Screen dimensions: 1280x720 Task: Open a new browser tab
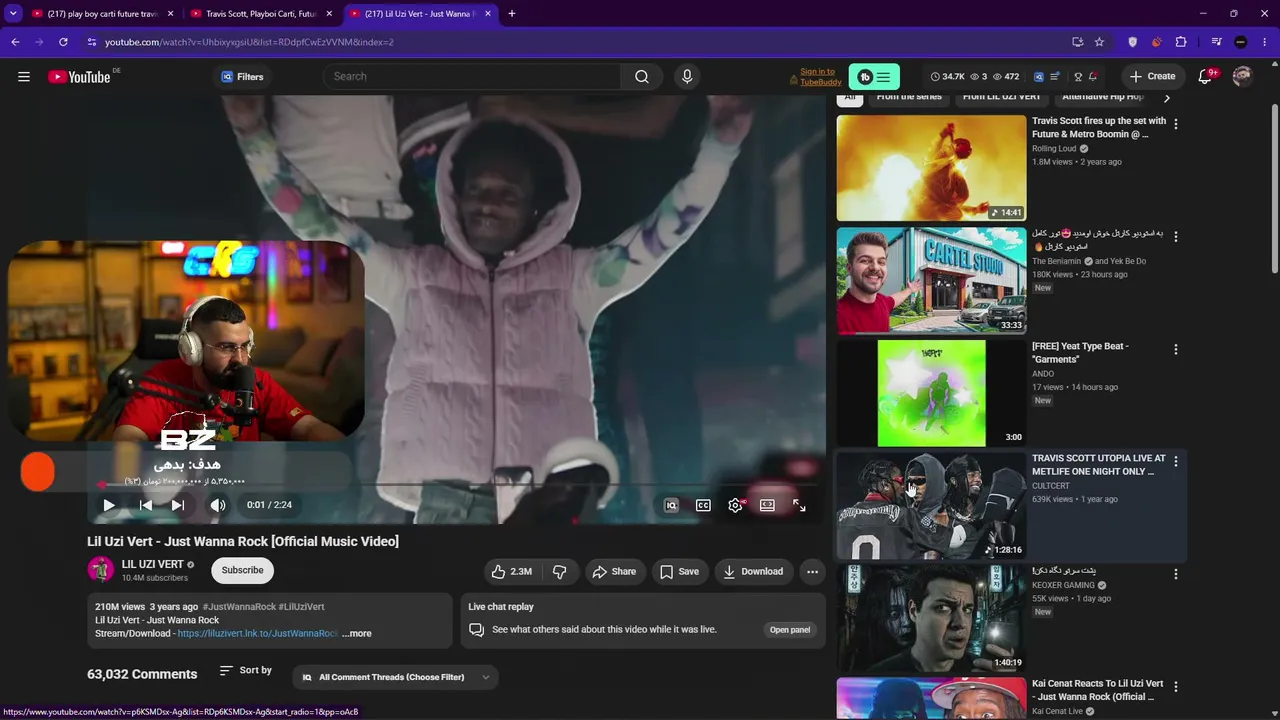[x=512, y=14]
